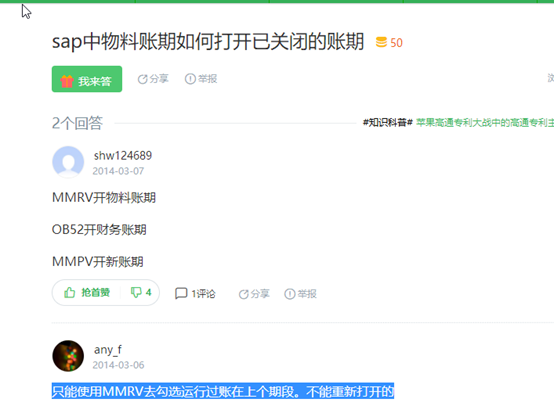Click the green 我来答 answer button
The width and height of the screenshot is (554, 406).
tap(87, 79)
